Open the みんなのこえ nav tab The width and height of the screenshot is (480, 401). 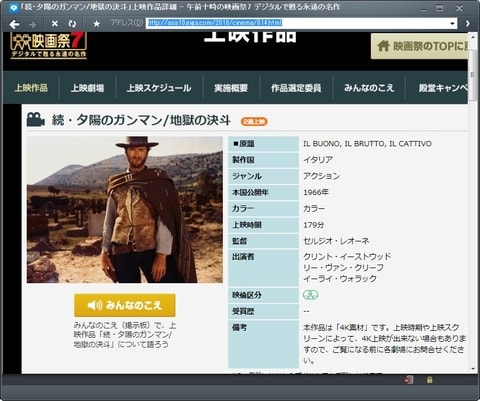pyautogui.click(x=369, y=88)
